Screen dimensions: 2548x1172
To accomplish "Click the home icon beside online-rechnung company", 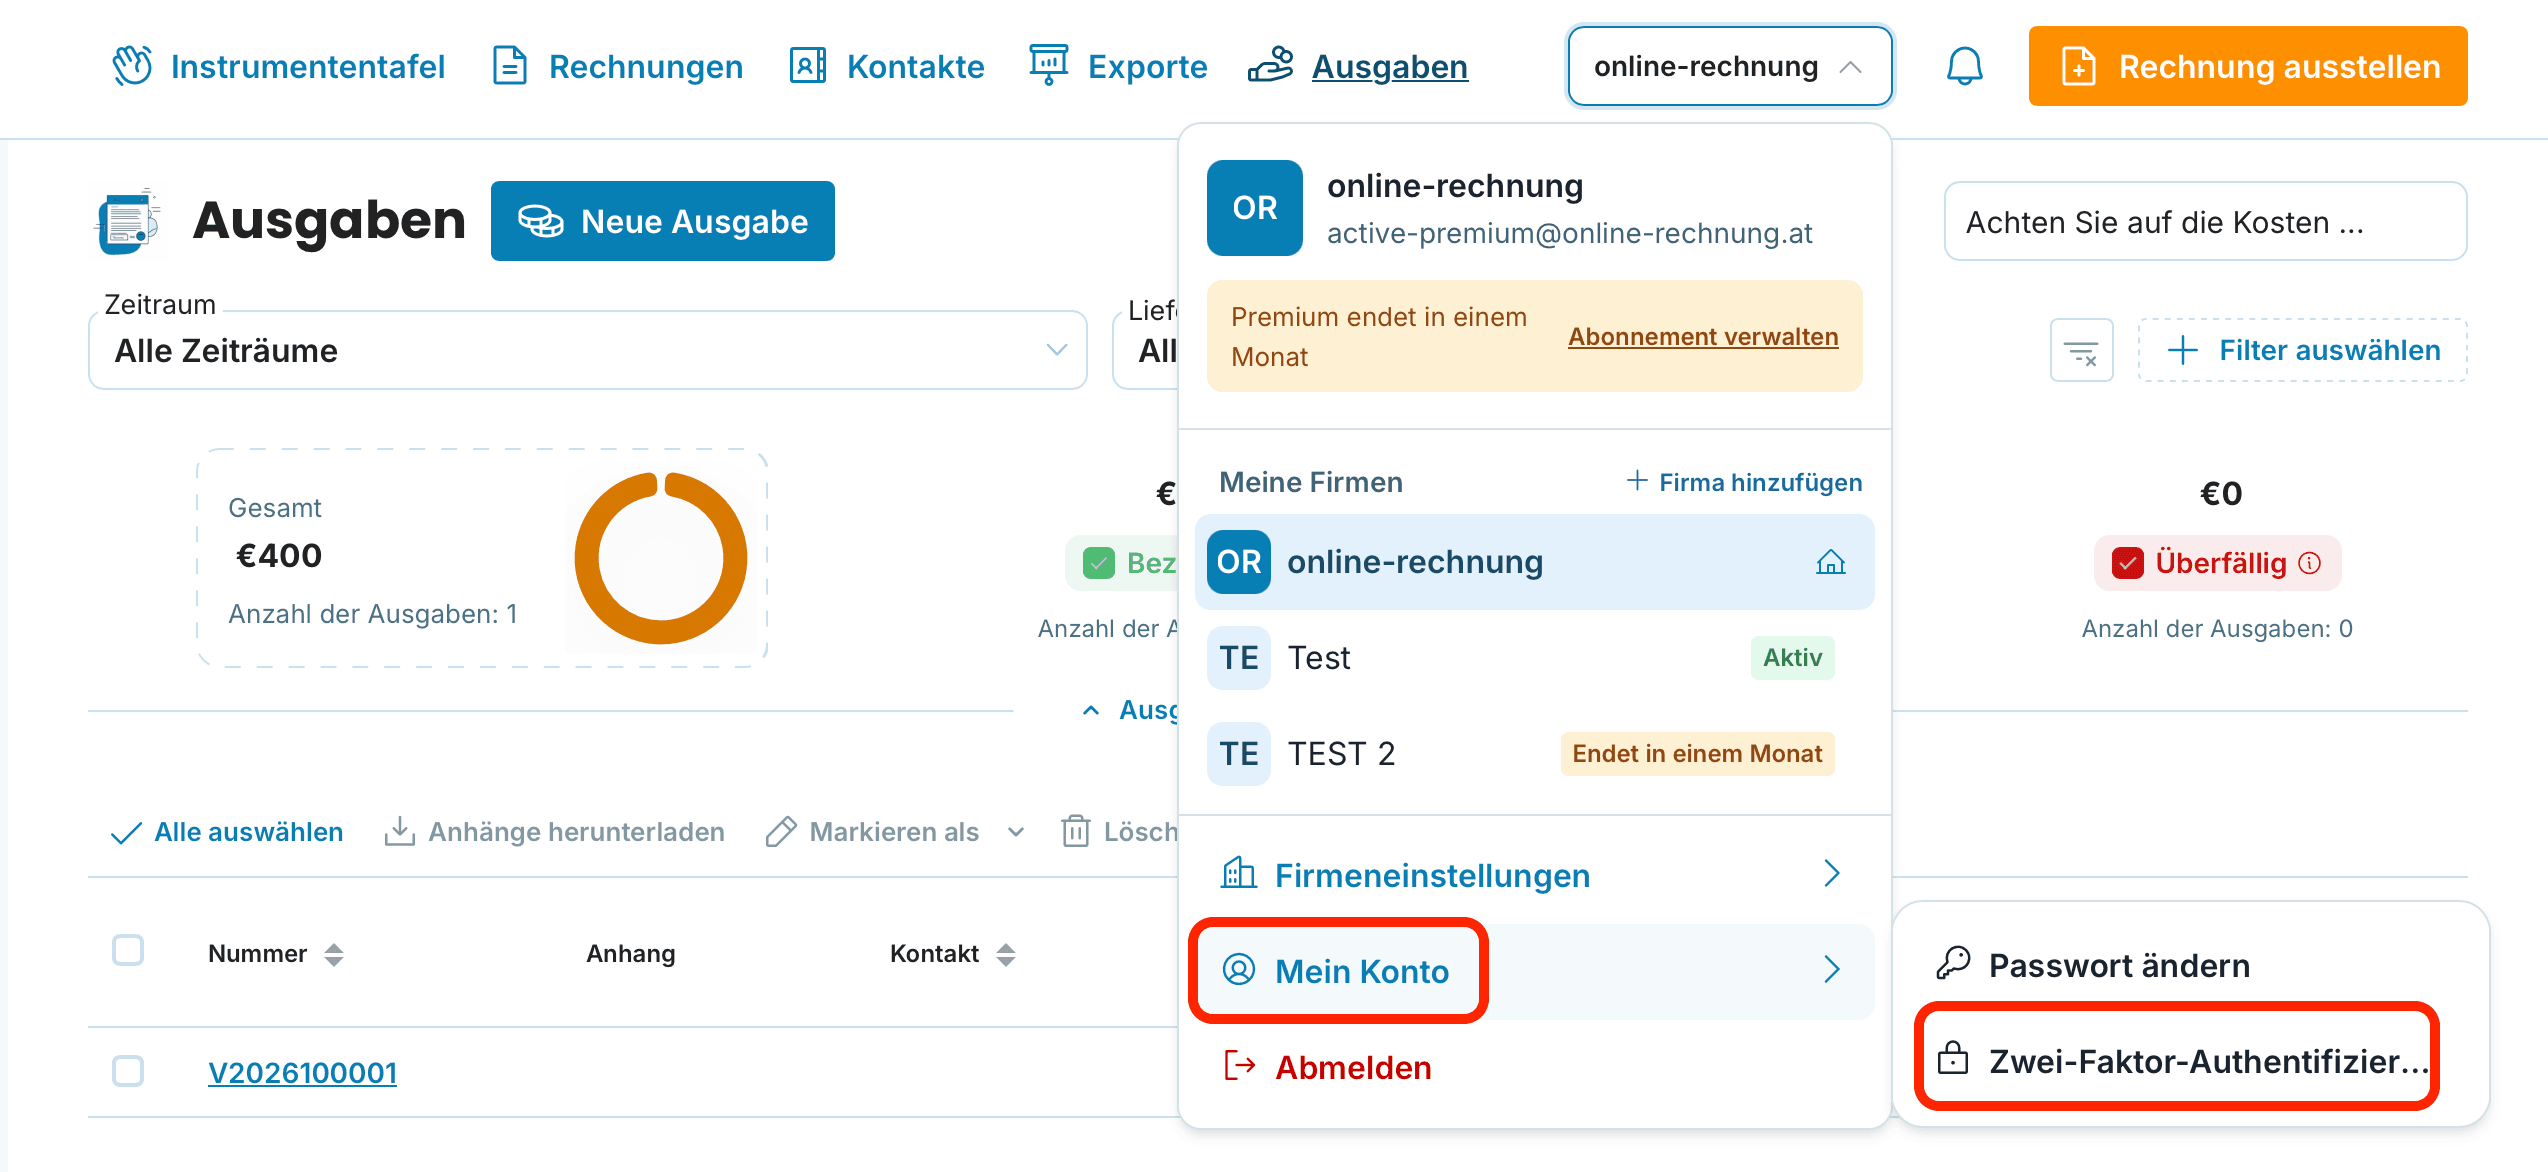I will tap(1830, 562).
